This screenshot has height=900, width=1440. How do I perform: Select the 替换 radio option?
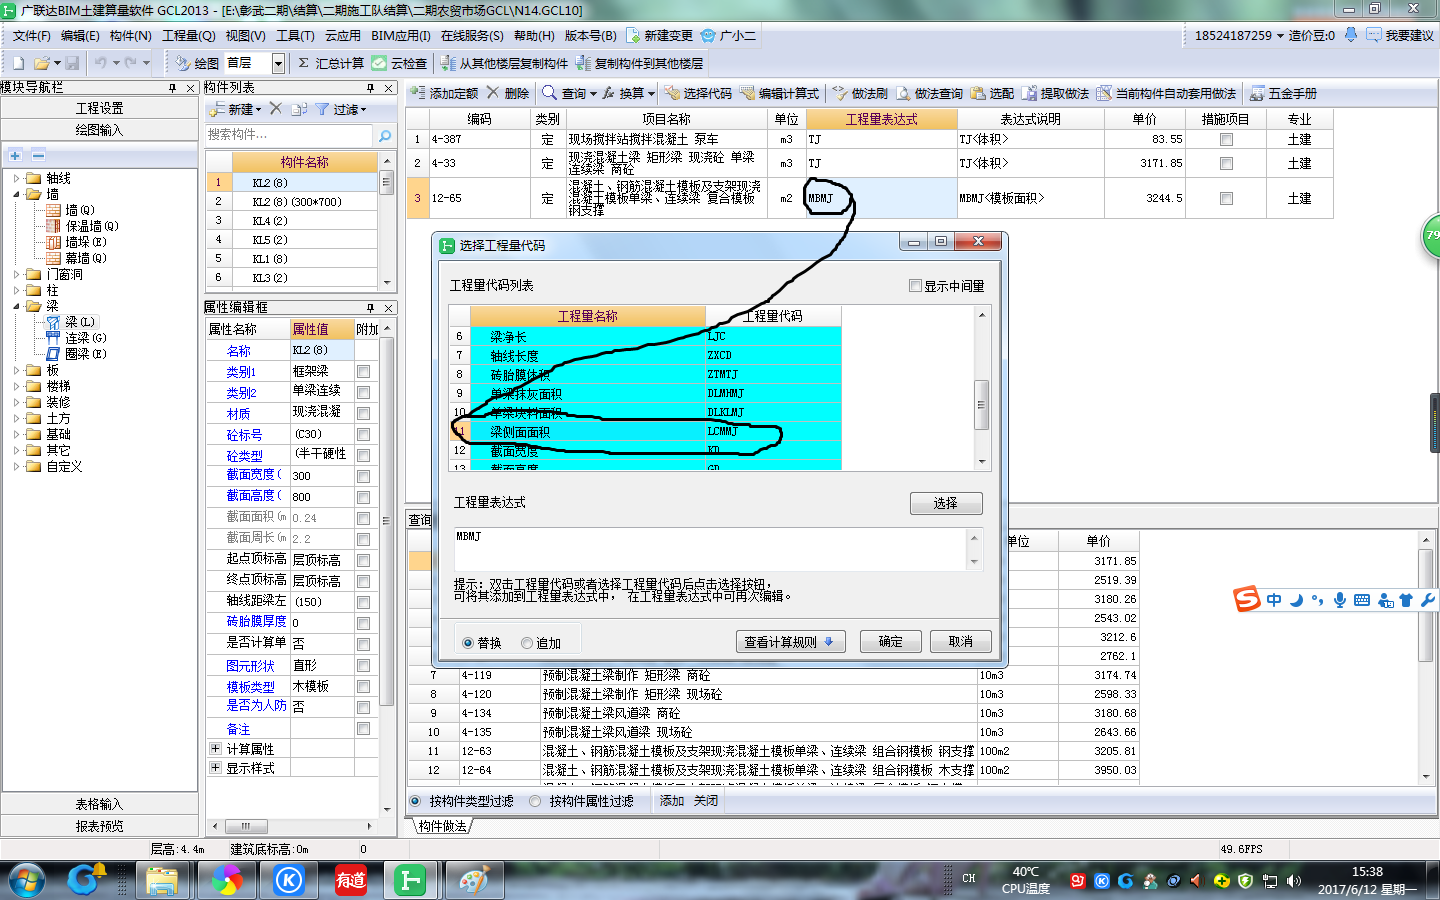(468, 643)
